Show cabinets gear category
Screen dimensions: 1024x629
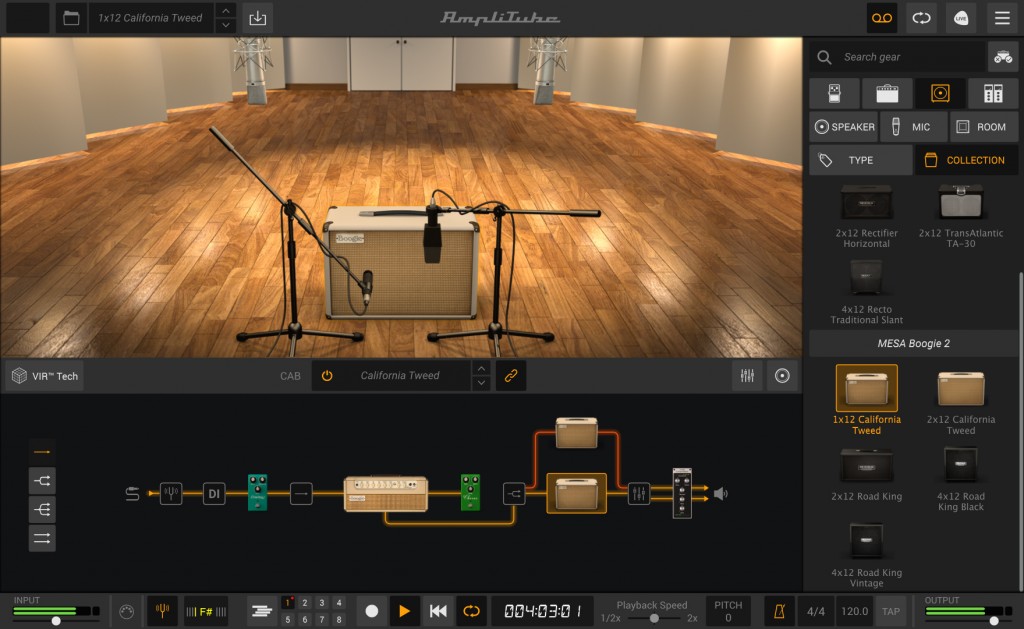(x=940, y=93)
